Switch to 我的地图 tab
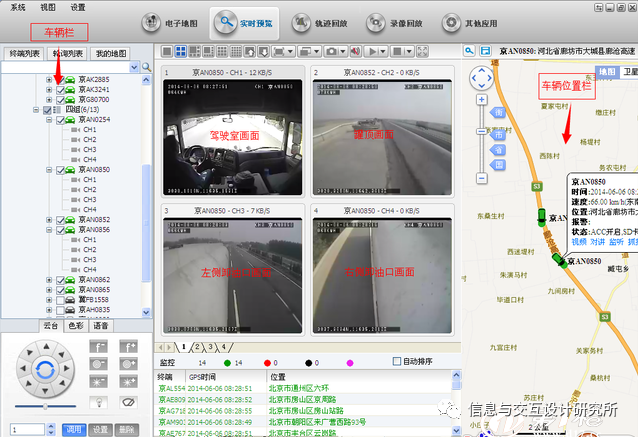The width and height of the screenshot is (638, 437). (x=111, y=53)
